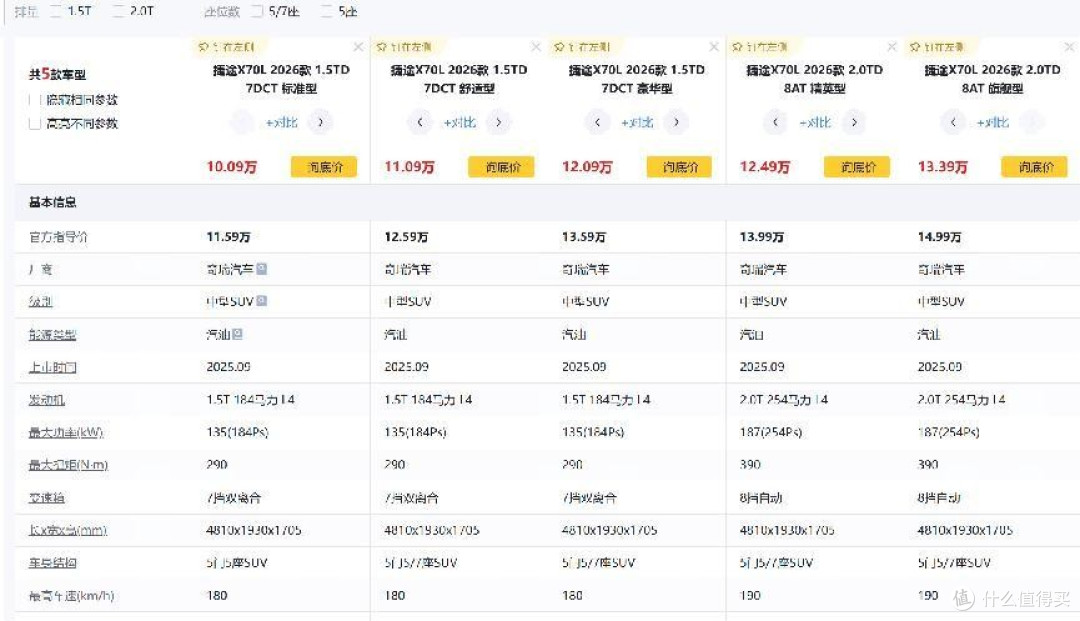The width and height of the screenshot is (1080, 621).
Task: Remove the 1.5TD 7DCT 标准型 column
Action: pos(358,47)
